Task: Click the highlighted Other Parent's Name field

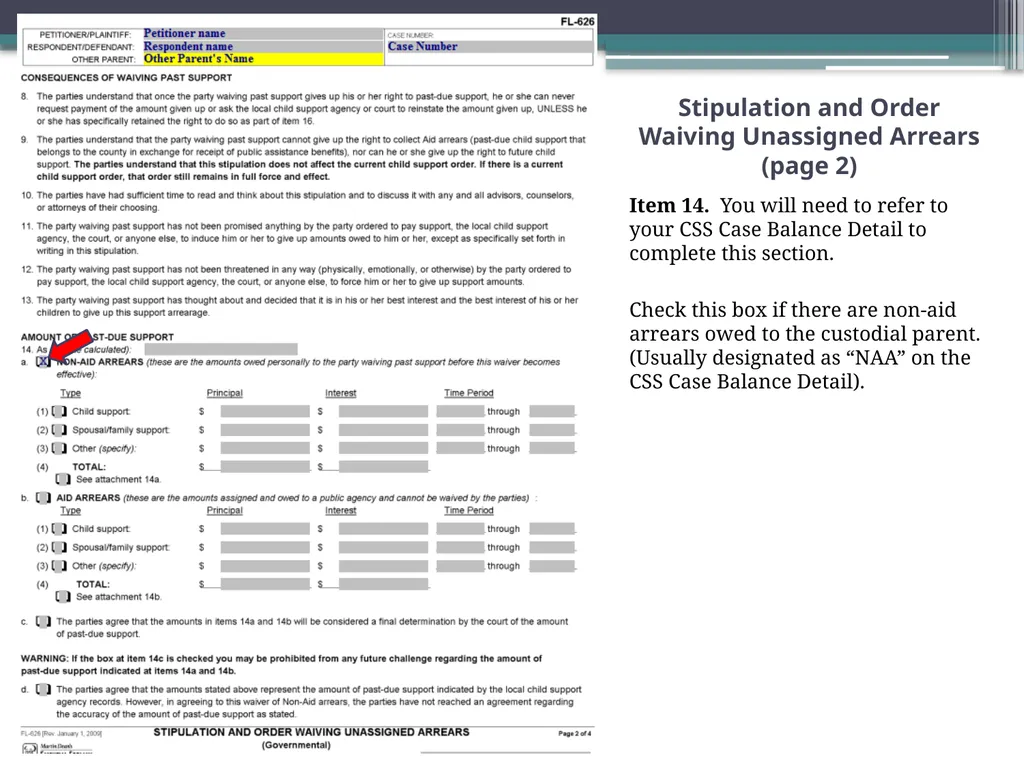Action: click(x=263, y=59)
